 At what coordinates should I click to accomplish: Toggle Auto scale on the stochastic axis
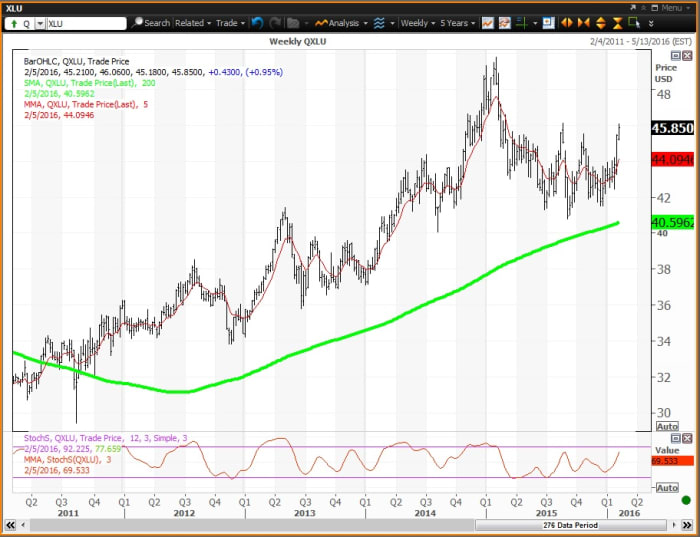coord(666,487)
